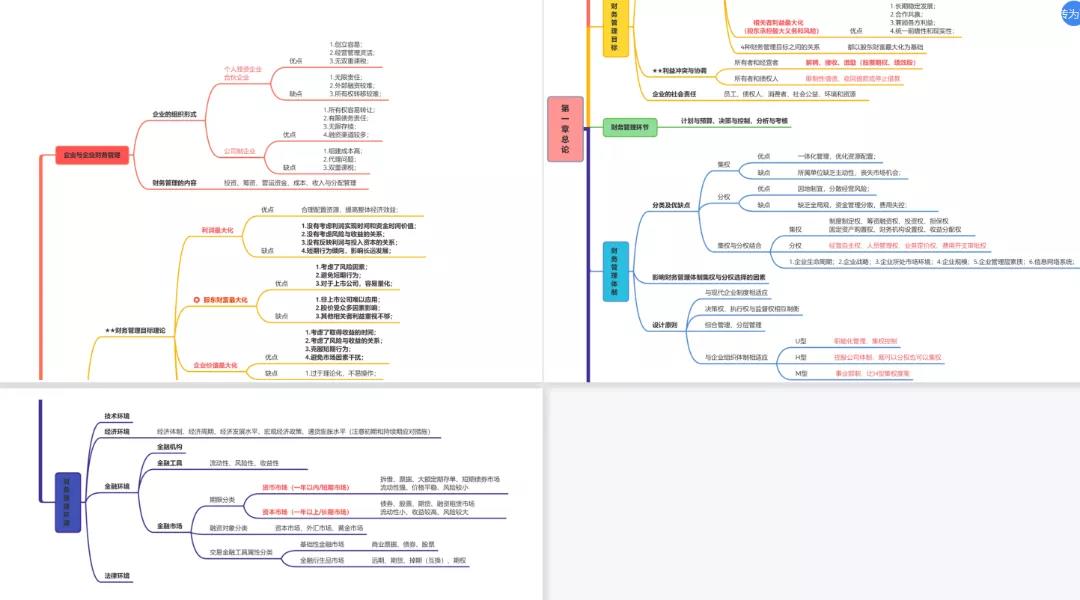The width and height of the screenshot is (1080, 600).
Task: Click '决策权、执行权与监督权相互制衡' node
Action: [x=751, y=309]
